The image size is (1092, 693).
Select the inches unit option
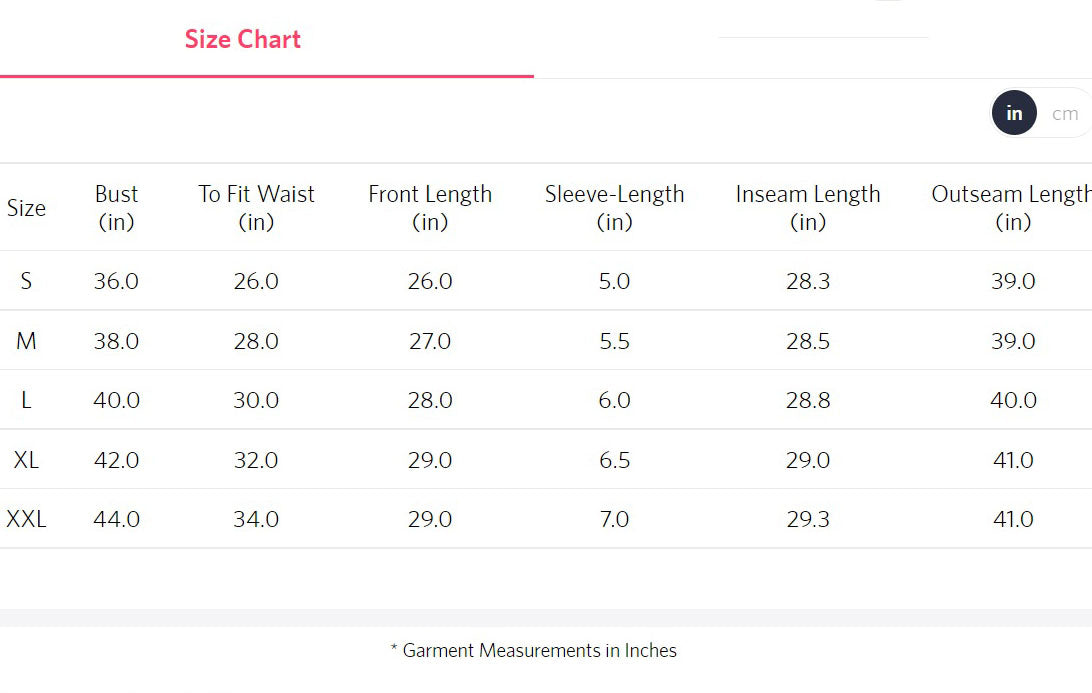(1014, 114)
